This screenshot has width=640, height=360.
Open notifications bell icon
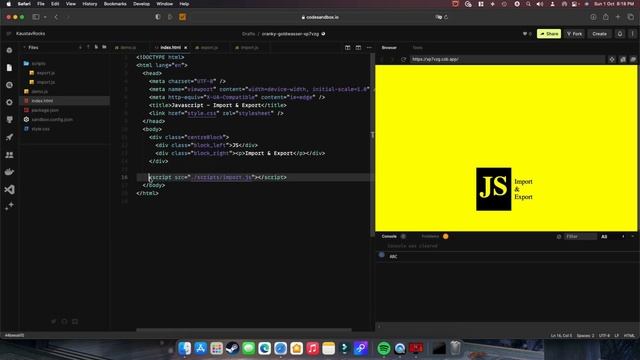click(620, 34)
